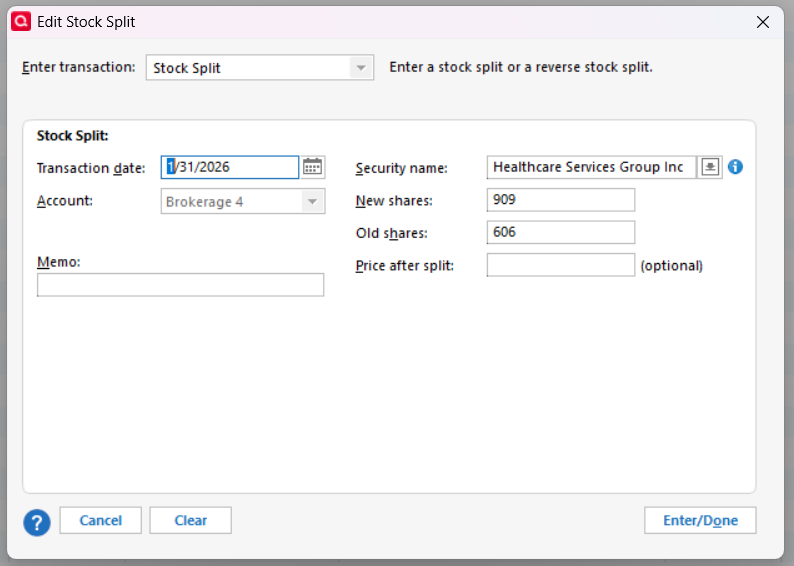Confirm with the Enter/Done button
This screenshot has height=566, width=794.
[x=700, y=520]
